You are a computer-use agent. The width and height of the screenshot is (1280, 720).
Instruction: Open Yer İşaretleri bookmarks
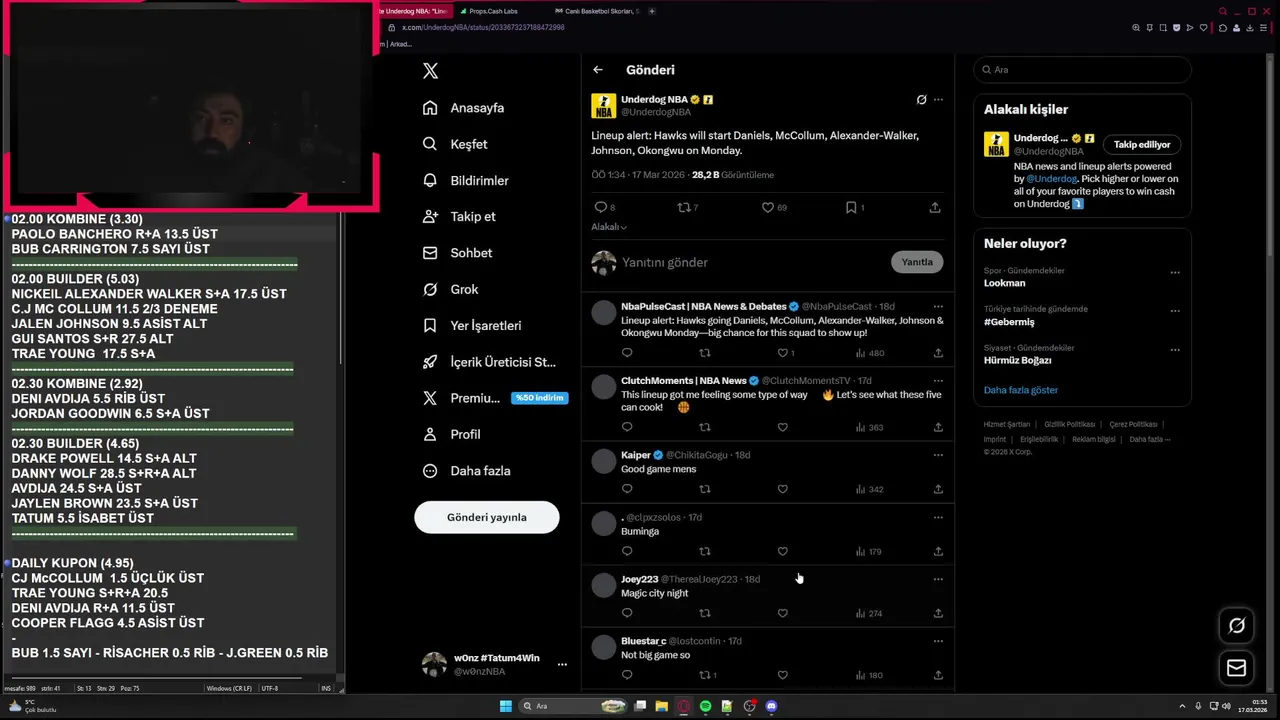click(472, 326)
